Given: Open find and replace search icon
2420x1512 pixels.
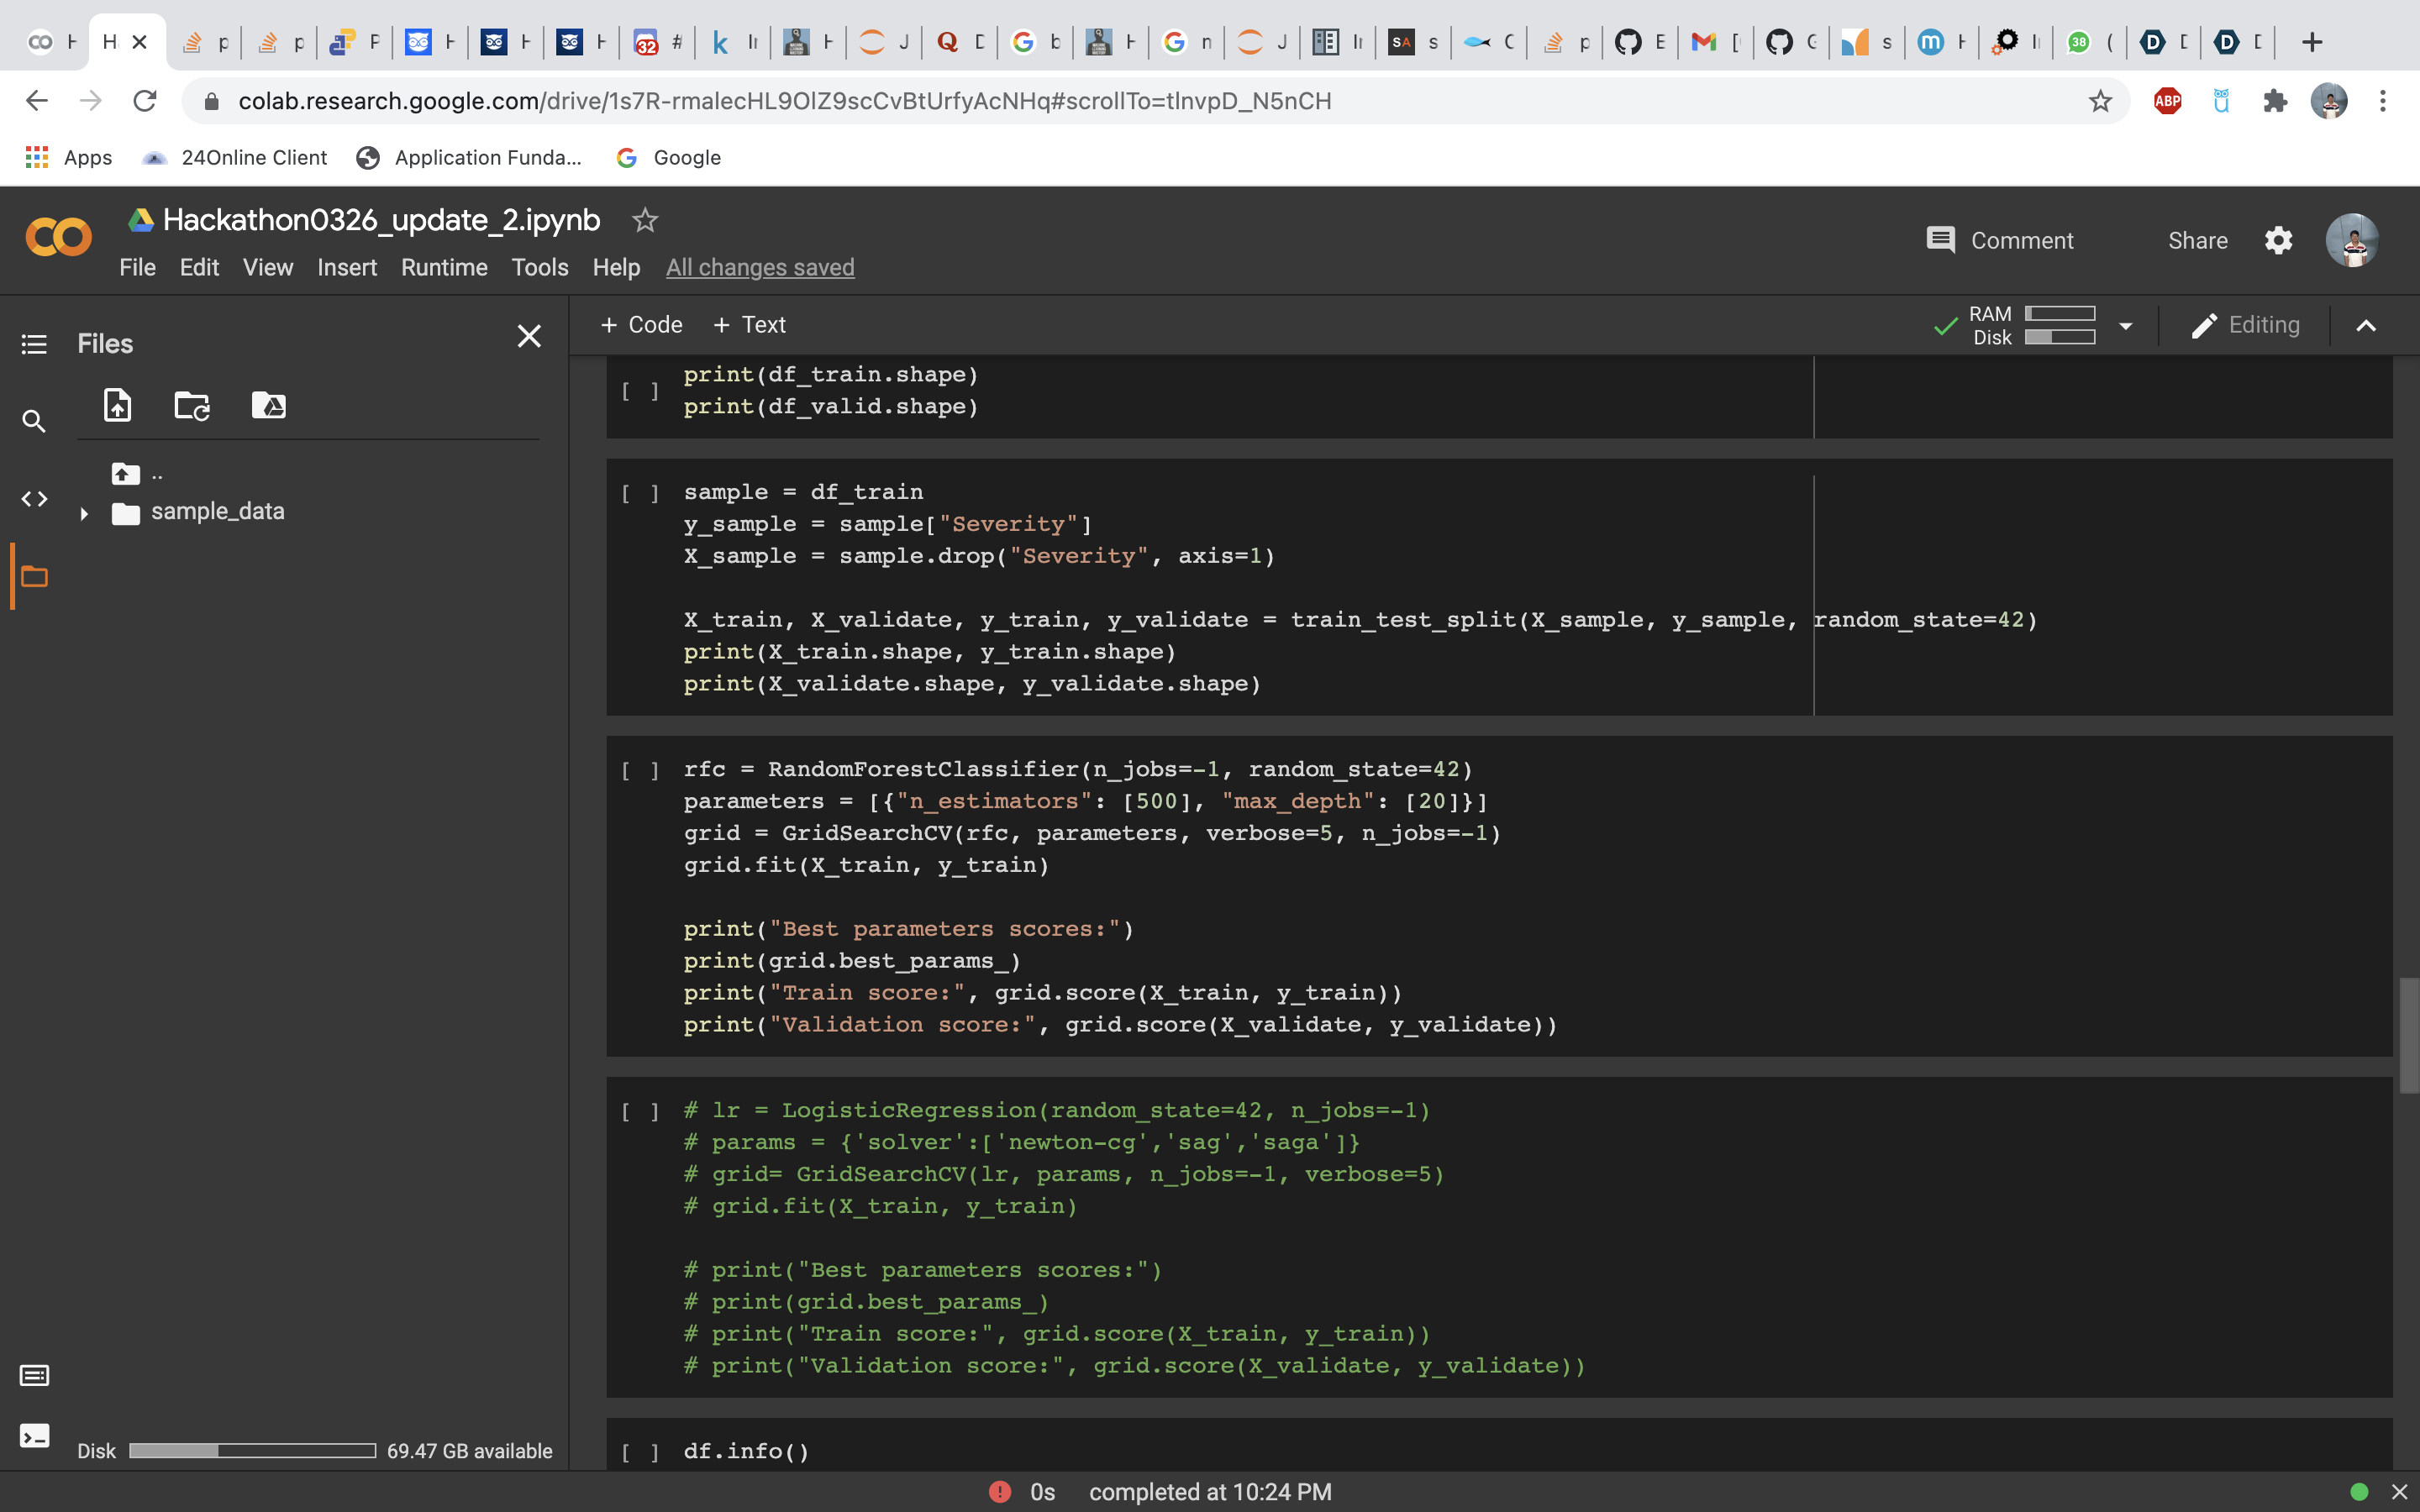Looking at the screenshot, I should click(x=34, y=421).
